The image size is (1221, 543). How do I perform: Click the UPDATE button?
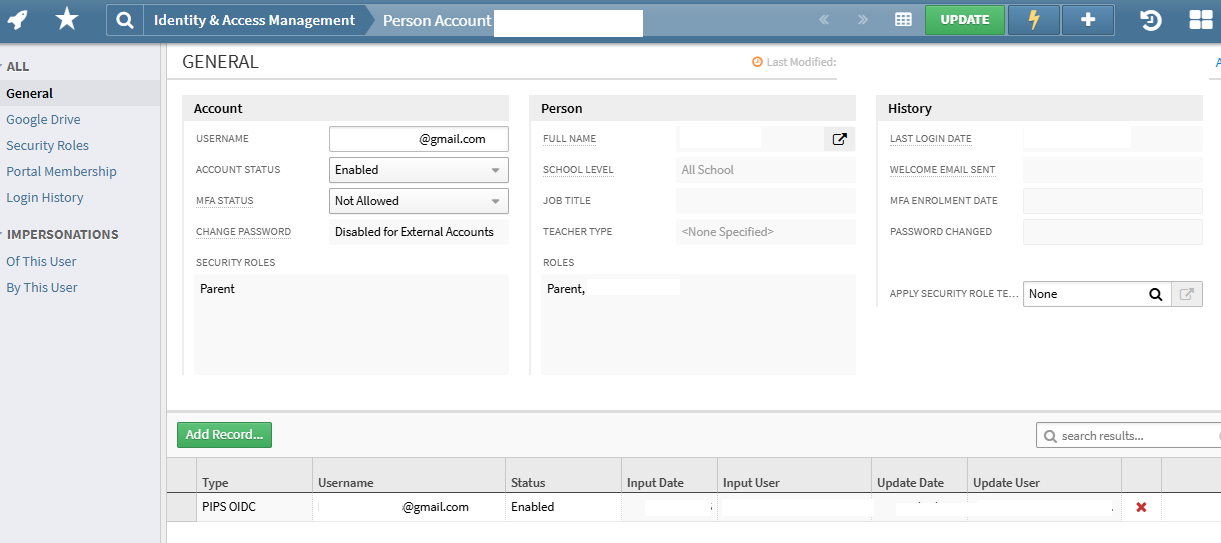pyautogui.click(x=965, y=20)
